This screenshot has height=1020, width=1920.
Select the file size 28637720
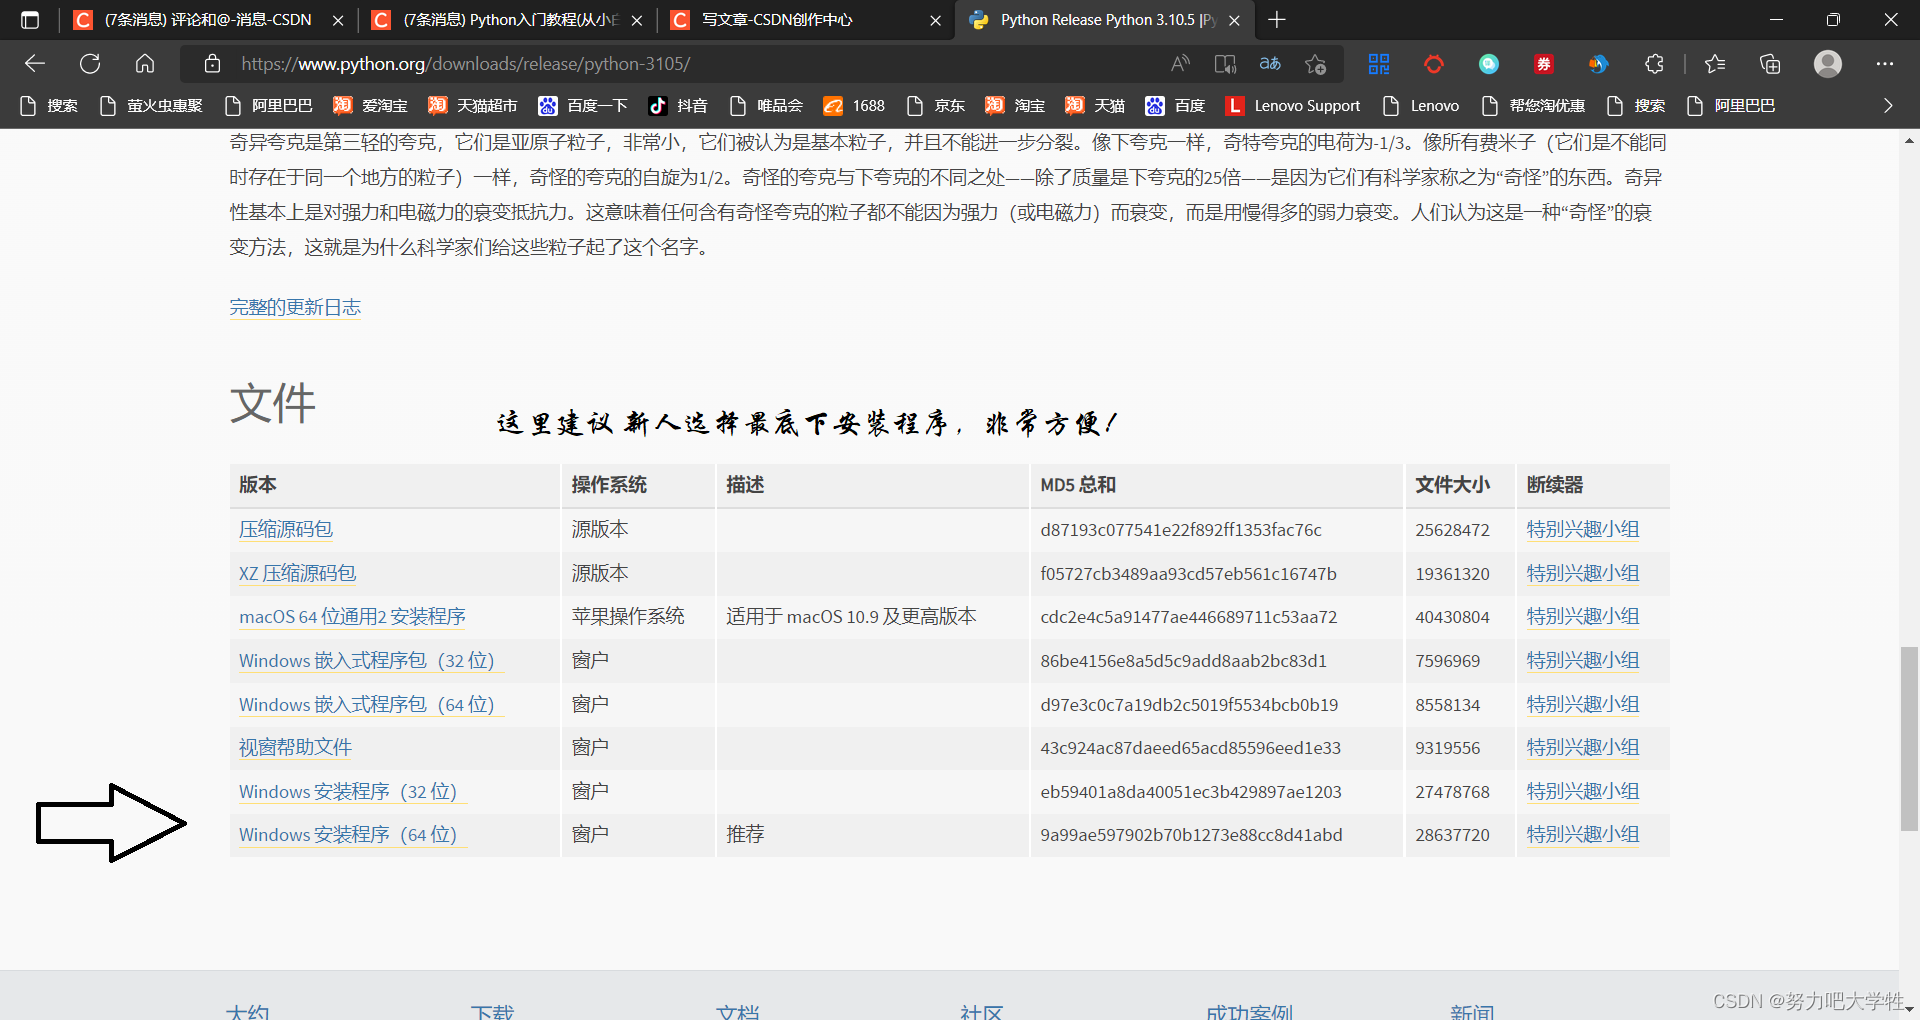click(x=1452, y=835)
